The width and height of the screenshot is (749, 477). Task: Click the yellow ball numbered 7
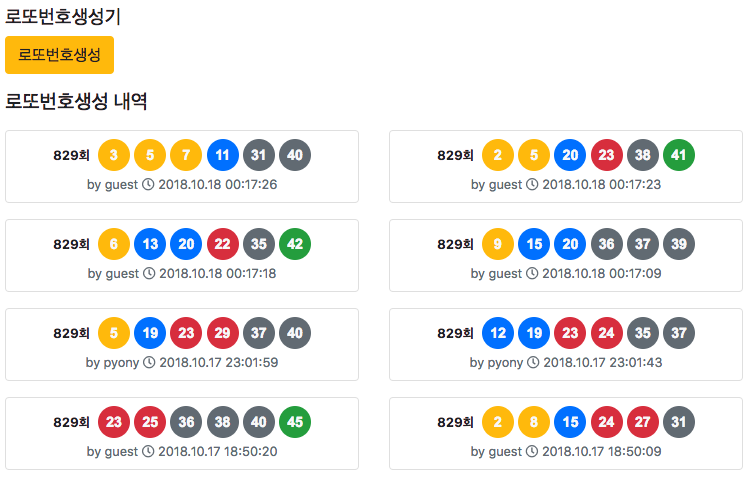[x=186, y=155]
